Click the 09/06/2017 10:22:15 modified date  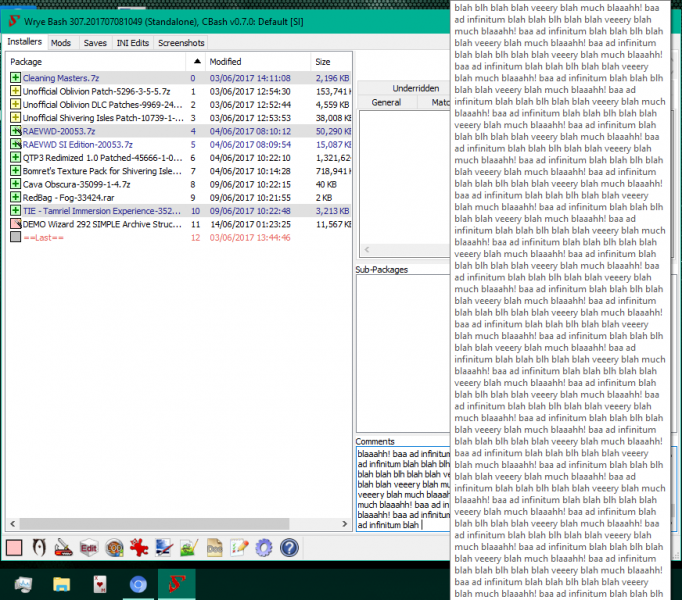tap(250, 184)
